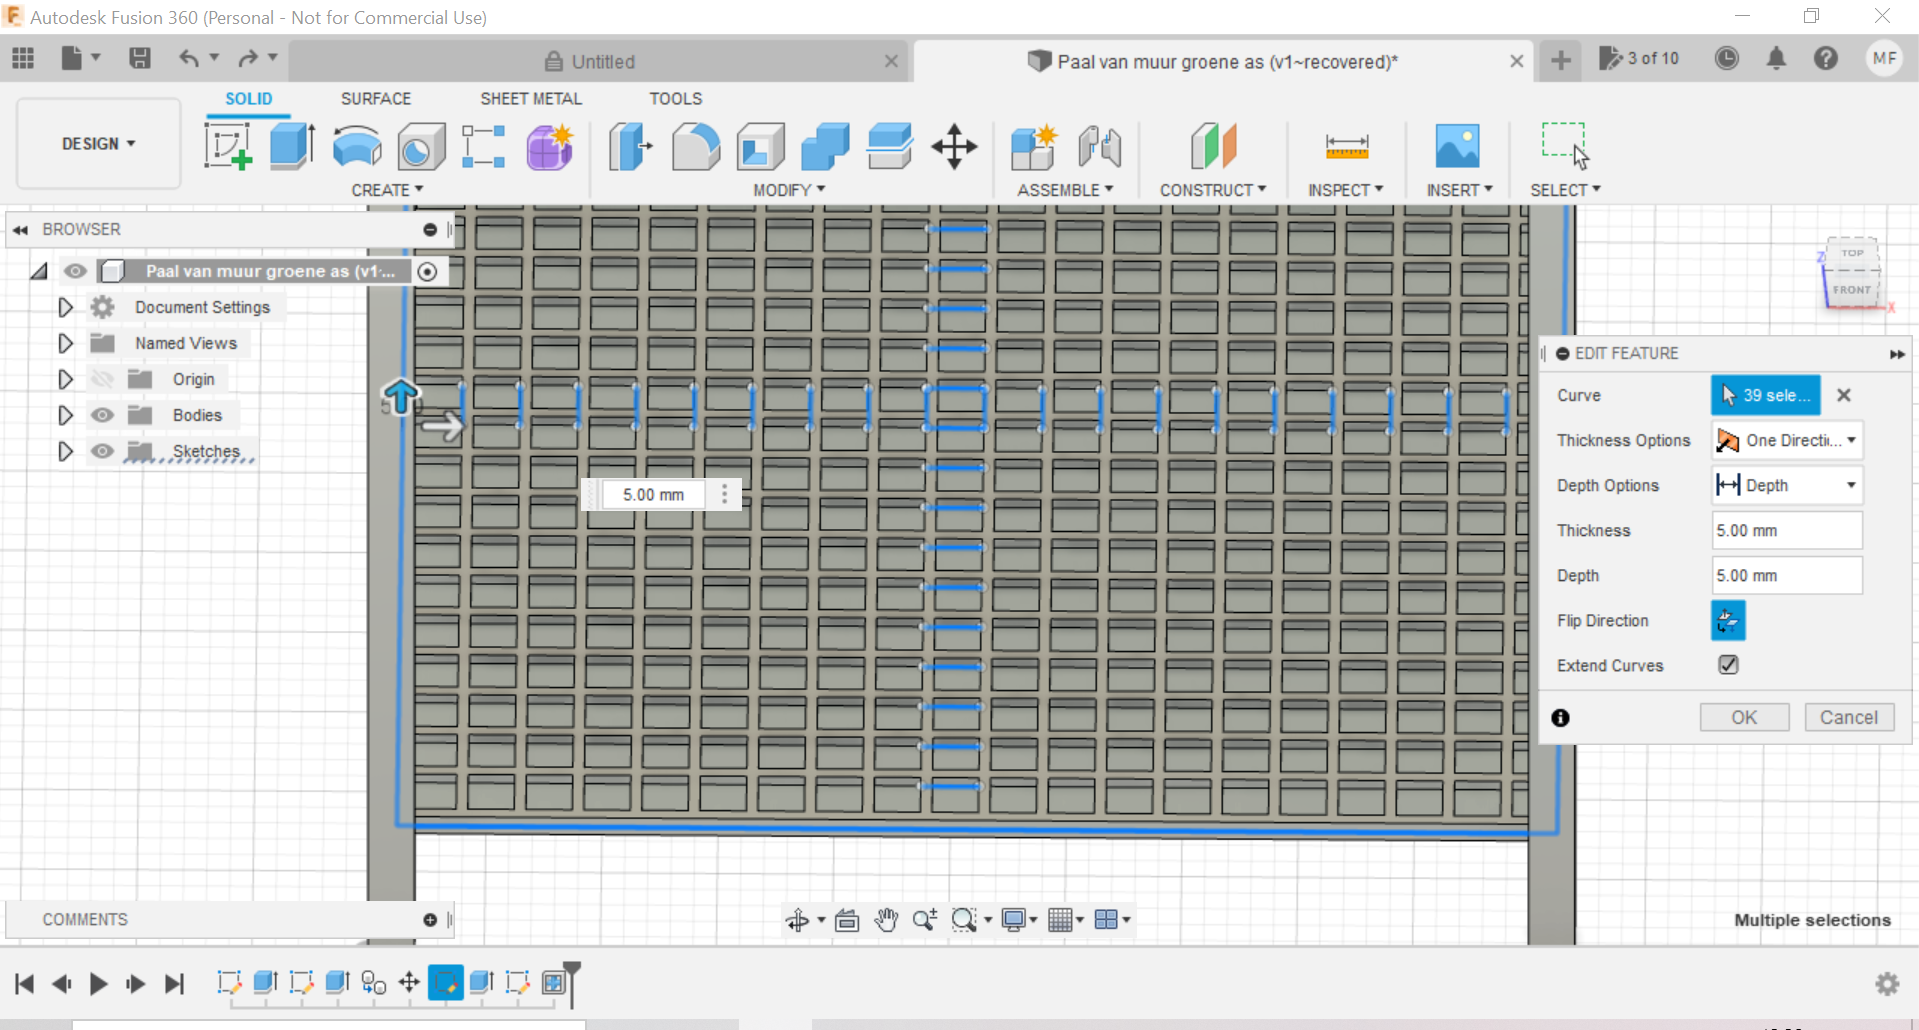Cancel the Edit Feature dialog
This screenshot has height=1030, width=1919.
tap(1849, 717)
